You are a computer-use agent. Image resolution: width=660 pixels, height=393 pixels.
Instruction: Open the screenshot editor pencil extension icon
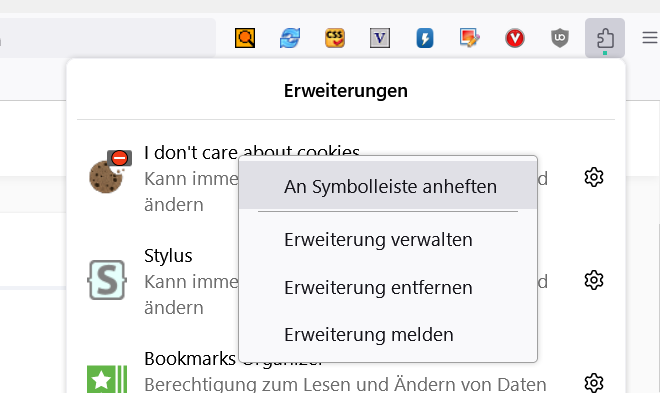[470, 38]
